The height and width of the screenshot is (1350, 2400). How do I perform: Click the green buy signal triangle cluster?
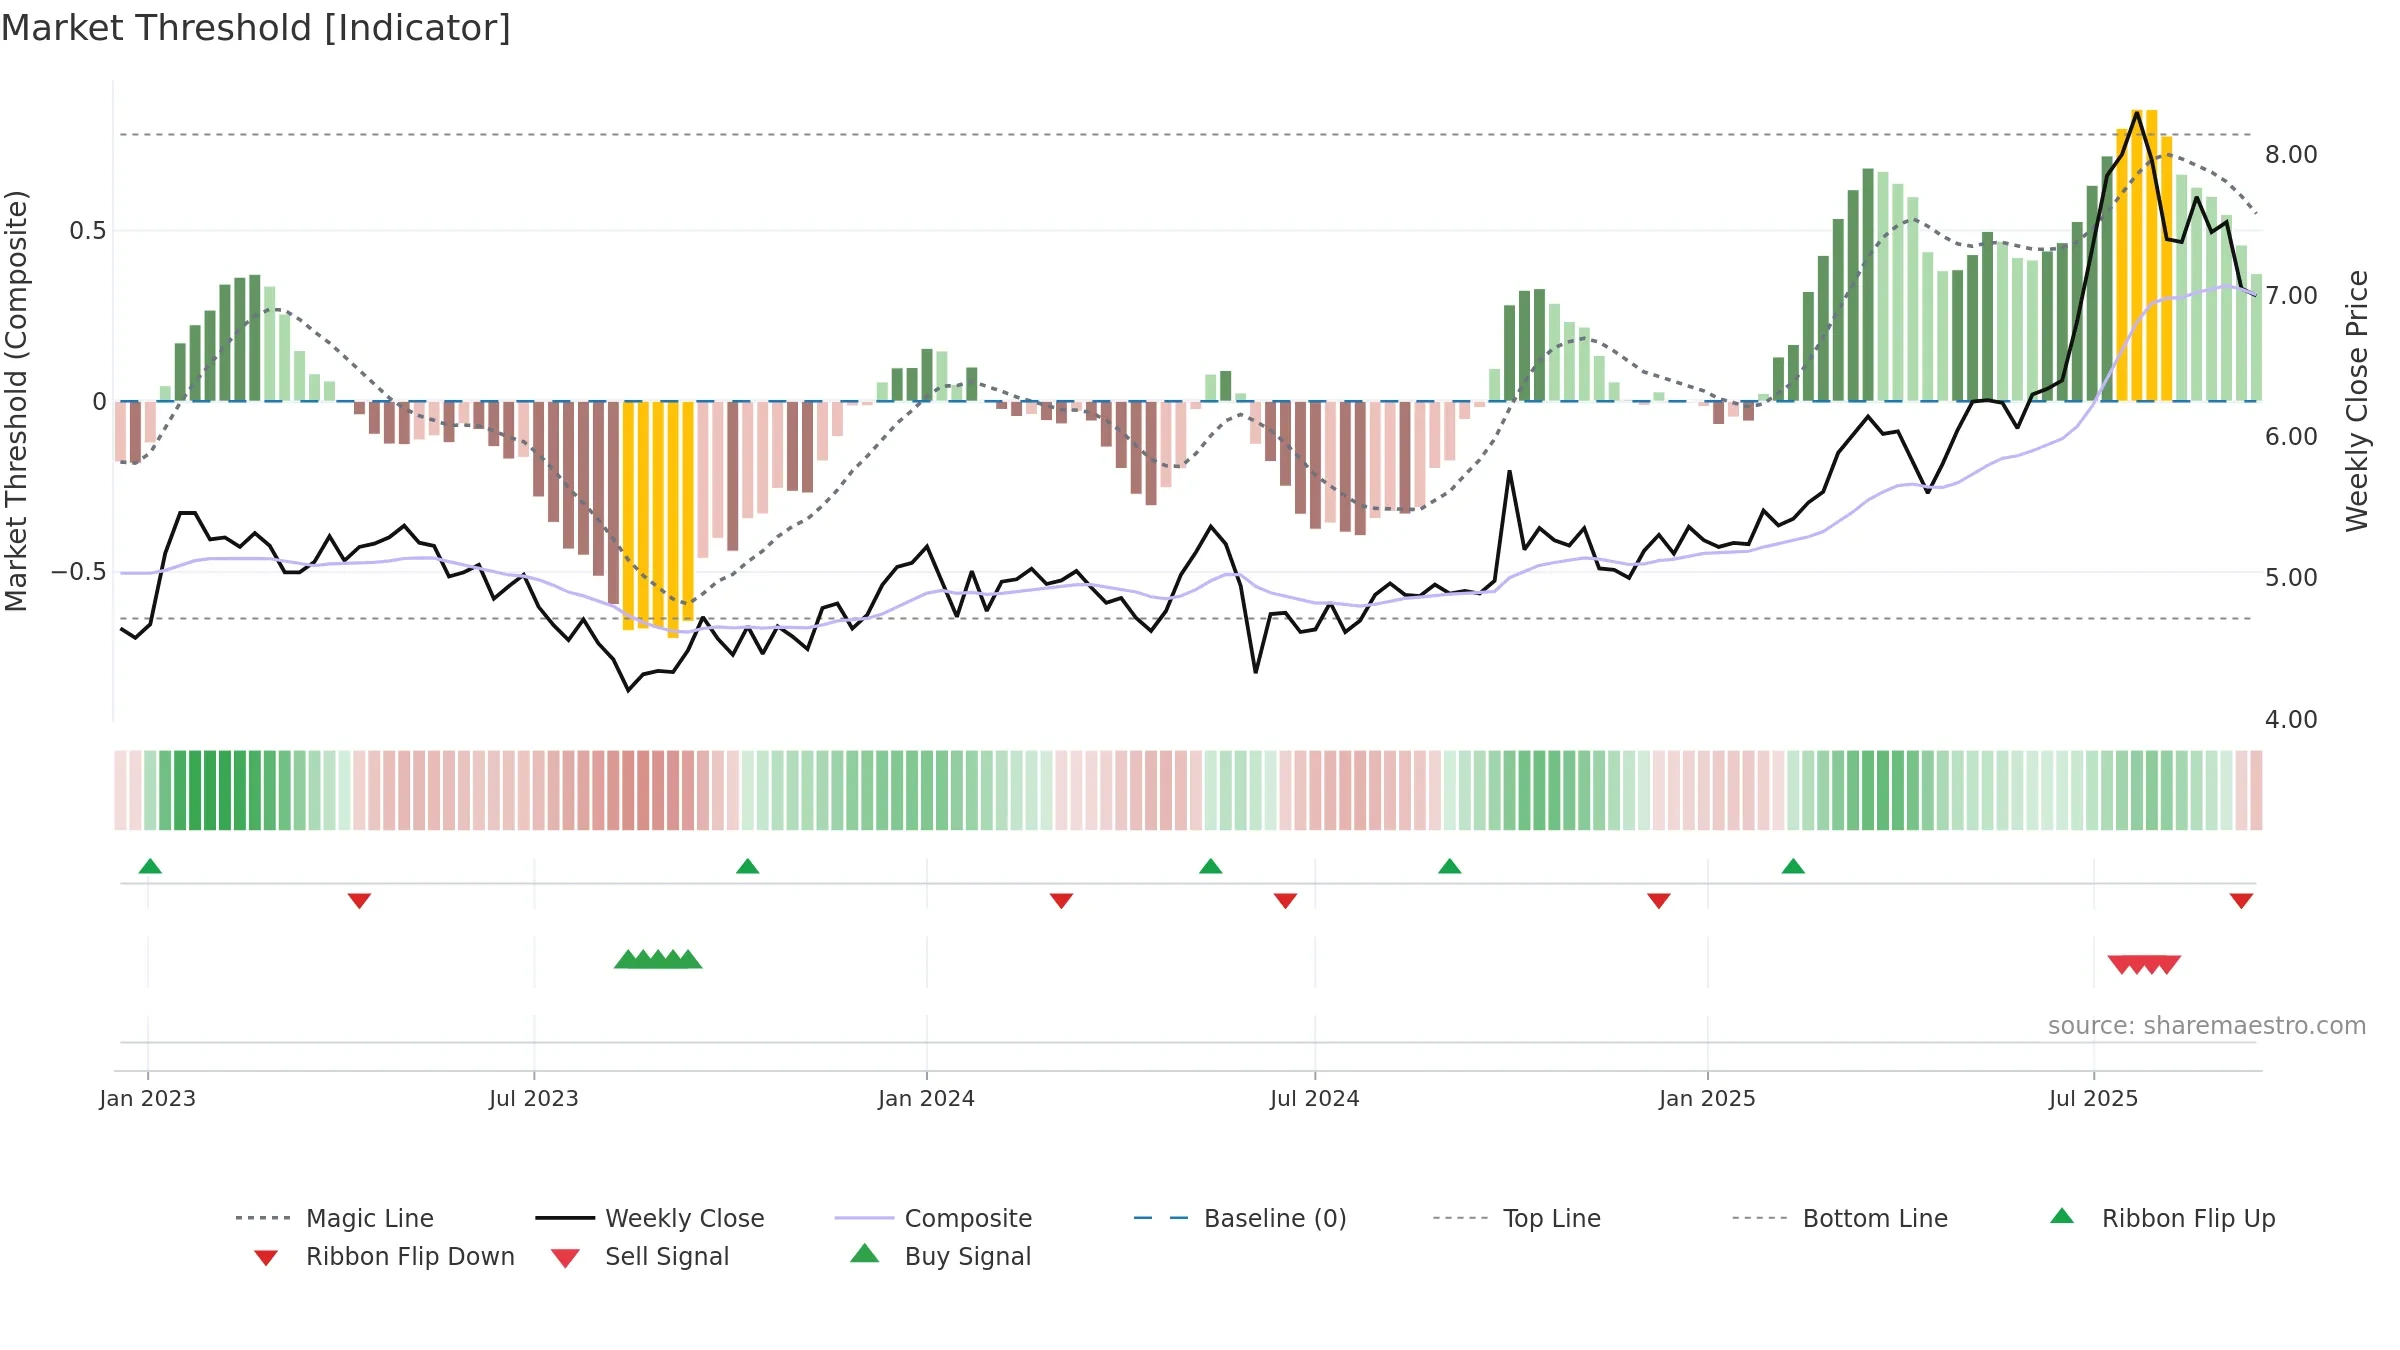(658, 959)
